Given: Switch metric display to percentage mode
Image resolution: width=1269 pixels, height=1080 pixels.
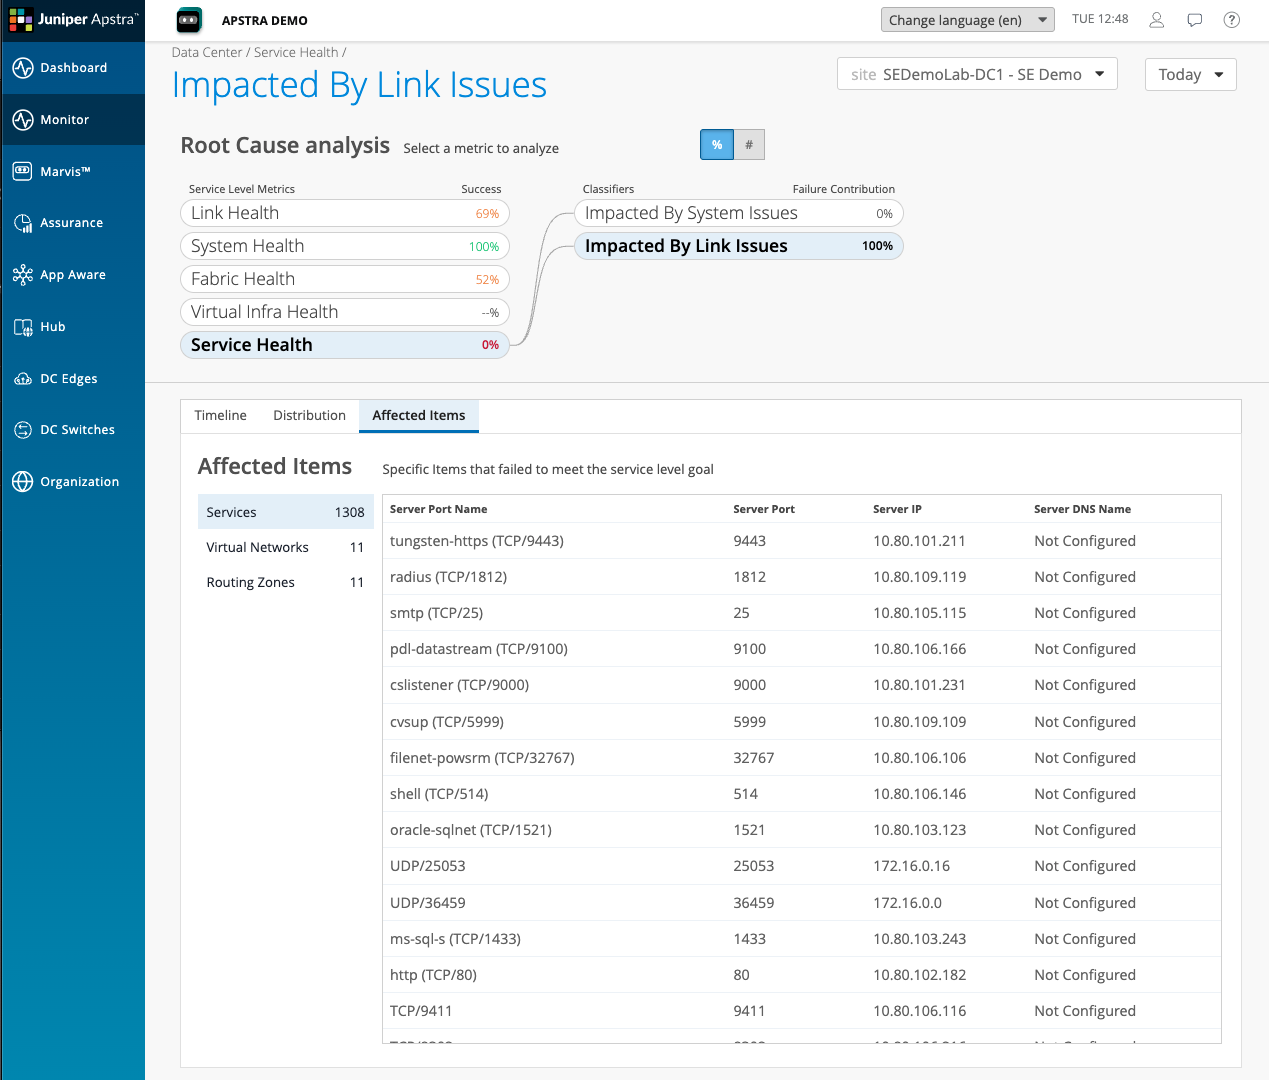Looking at the screenshot, I should [x=716, y=144].
